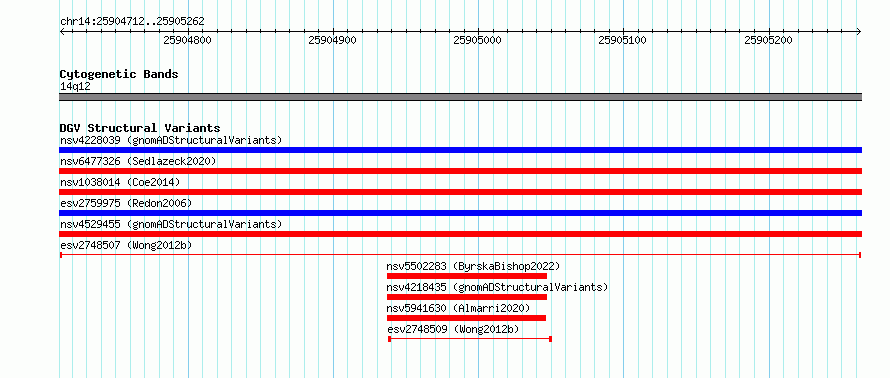Image resolution: width=890 pixels, height=378 pixels.
Task: Select the red bar under nsv5502283
Action: click(467, 276)
